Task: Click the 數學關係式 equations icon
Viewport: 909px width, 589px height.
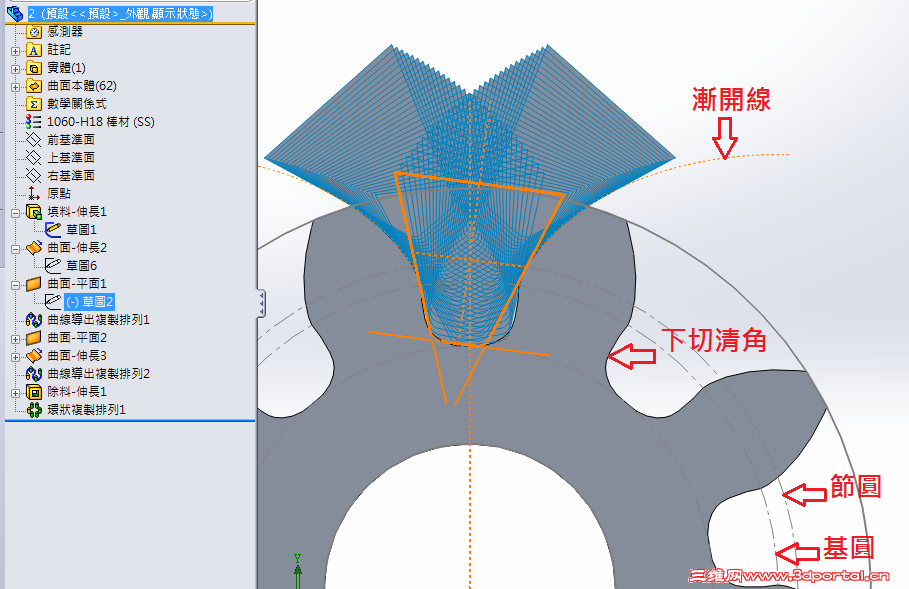Action: [34, 104]
